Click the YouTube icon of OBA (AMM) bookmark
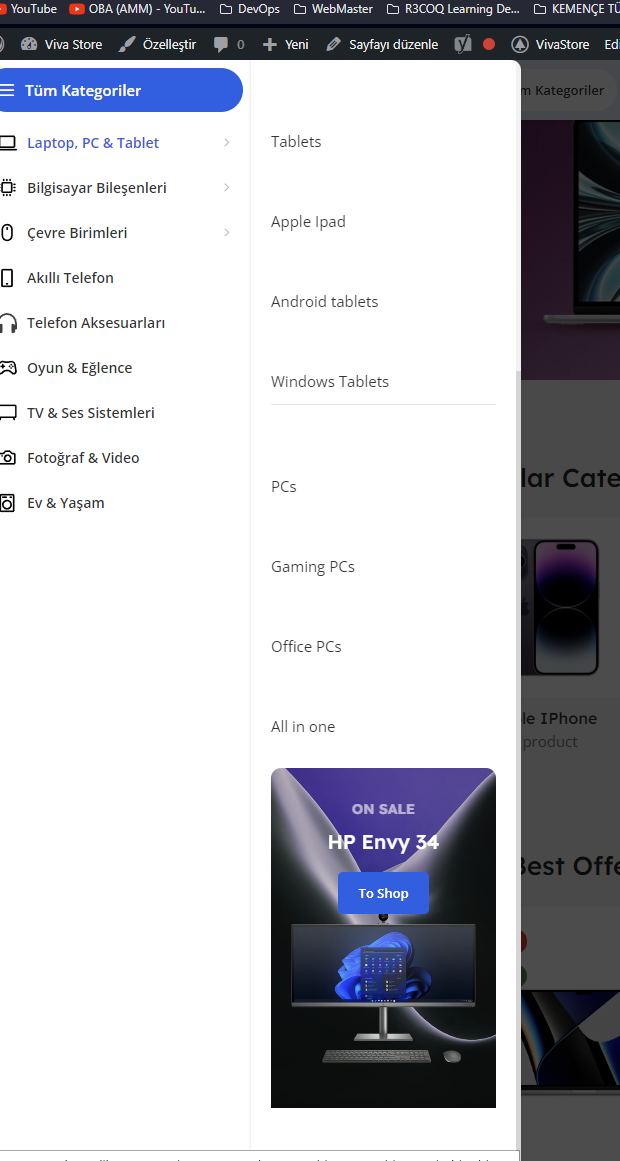Viewport: 620px width, 1161px height. coord(76,9)
